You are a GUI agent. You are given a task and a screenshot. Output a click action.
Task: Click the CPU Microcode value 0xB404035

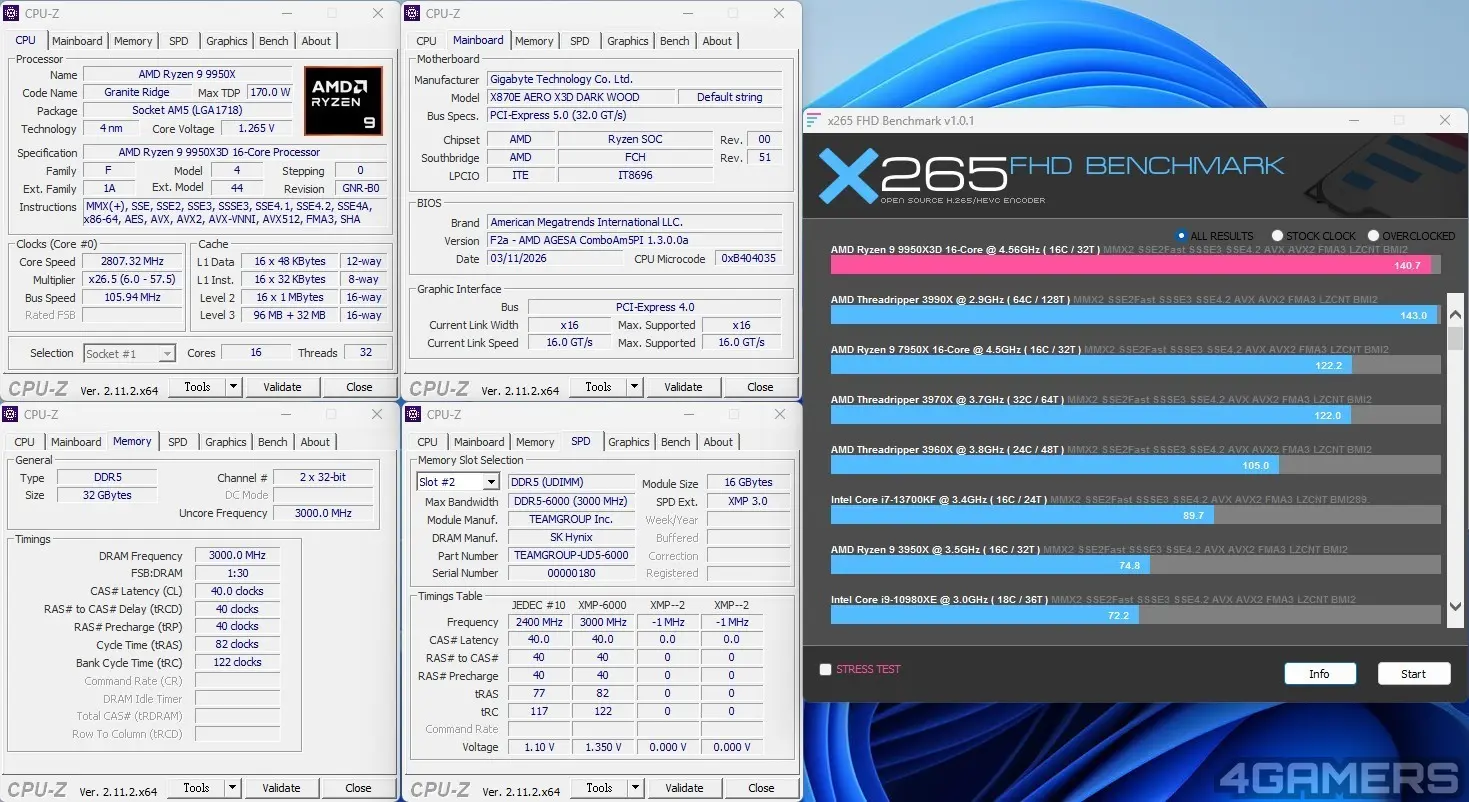click(748, 259)
